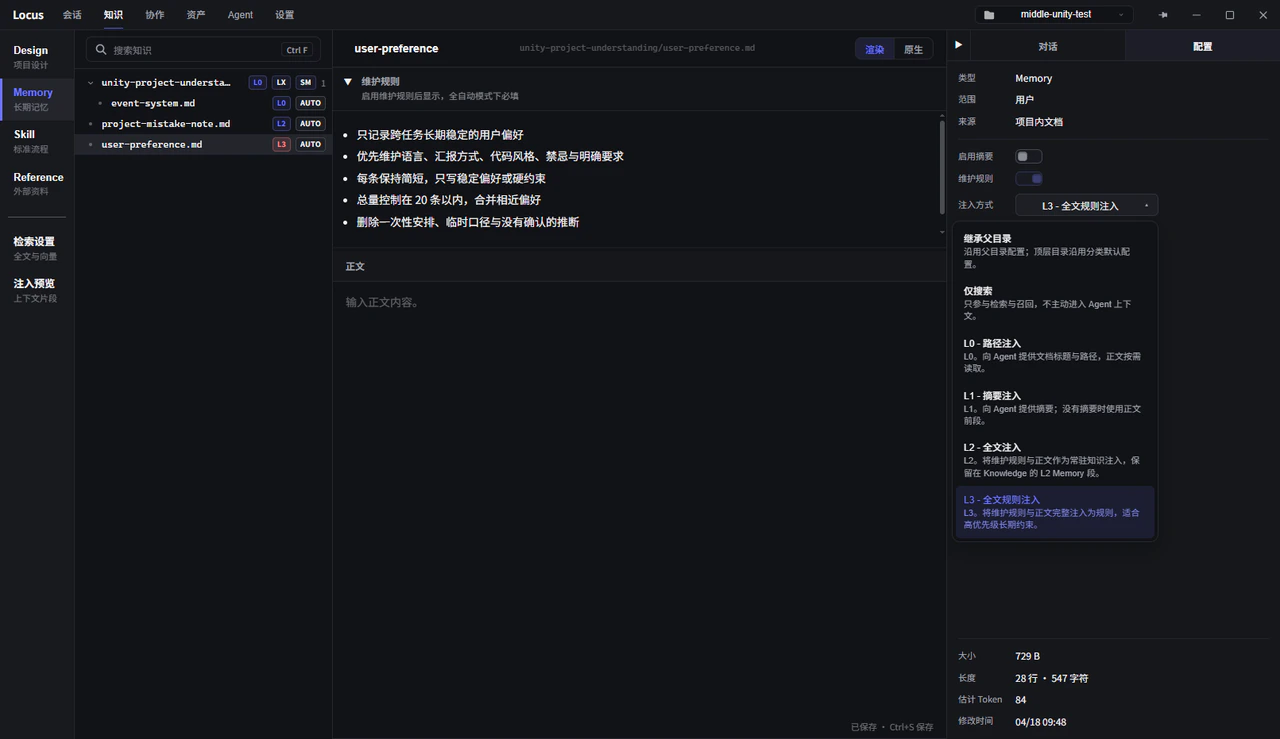Open Memory 长期记忆 in sidebar
Viewport: 1280px width, 739px height.
[38, 99]
